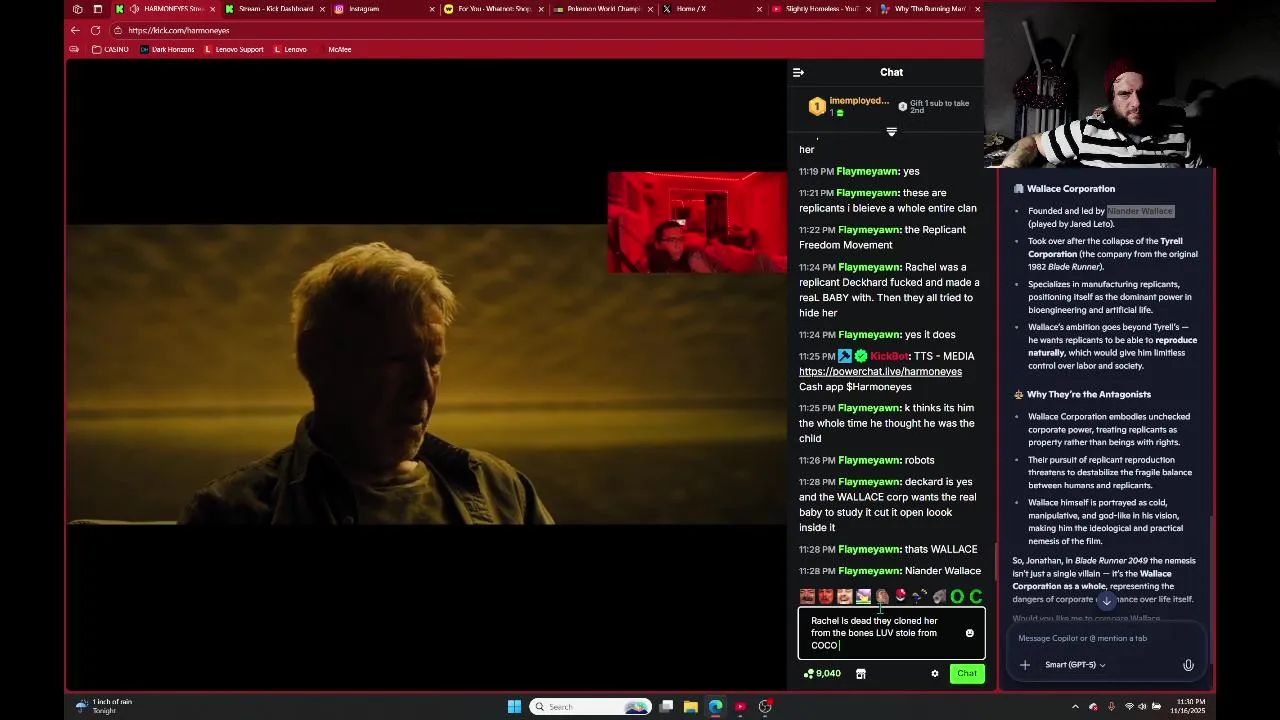Switch to the For You - Whatnot tab
The height and width of the screenshot is (720, 1280).
(x=494, y=9)
